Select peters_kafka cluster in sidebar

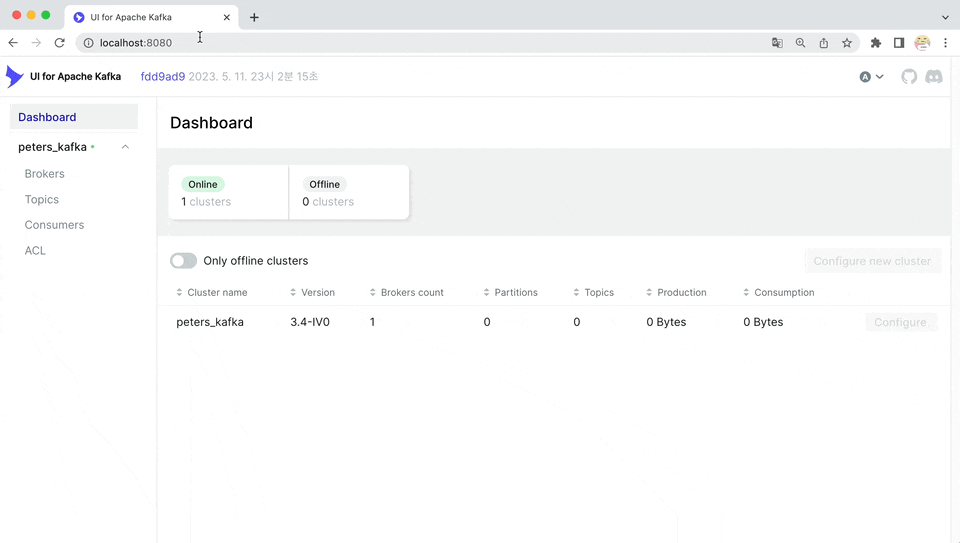tap(53, 147)
